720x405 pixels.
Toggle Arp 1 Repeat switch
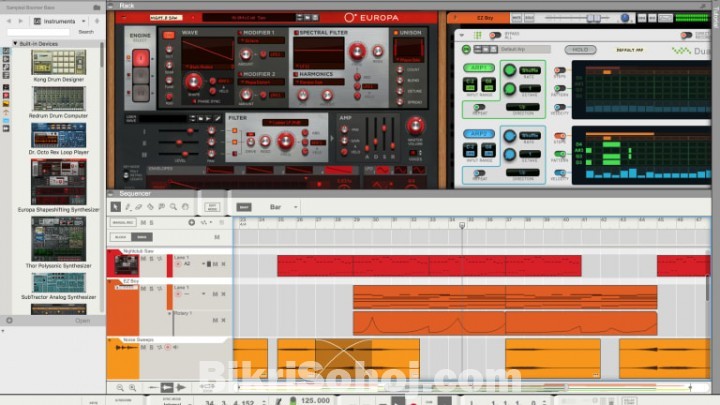[479, 107]
